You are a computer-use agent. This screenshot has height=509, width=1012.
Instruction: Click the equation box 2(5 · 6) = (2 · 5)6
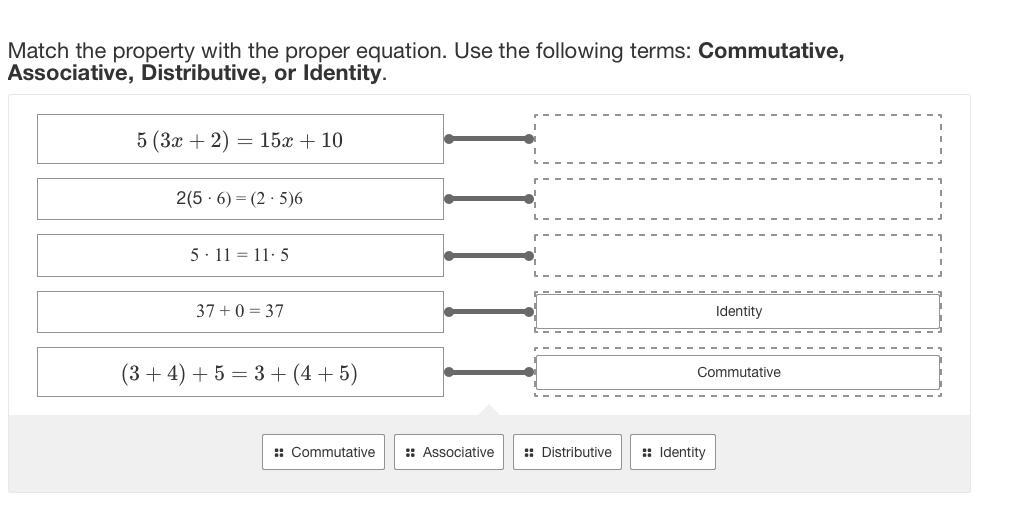(240, 198)
